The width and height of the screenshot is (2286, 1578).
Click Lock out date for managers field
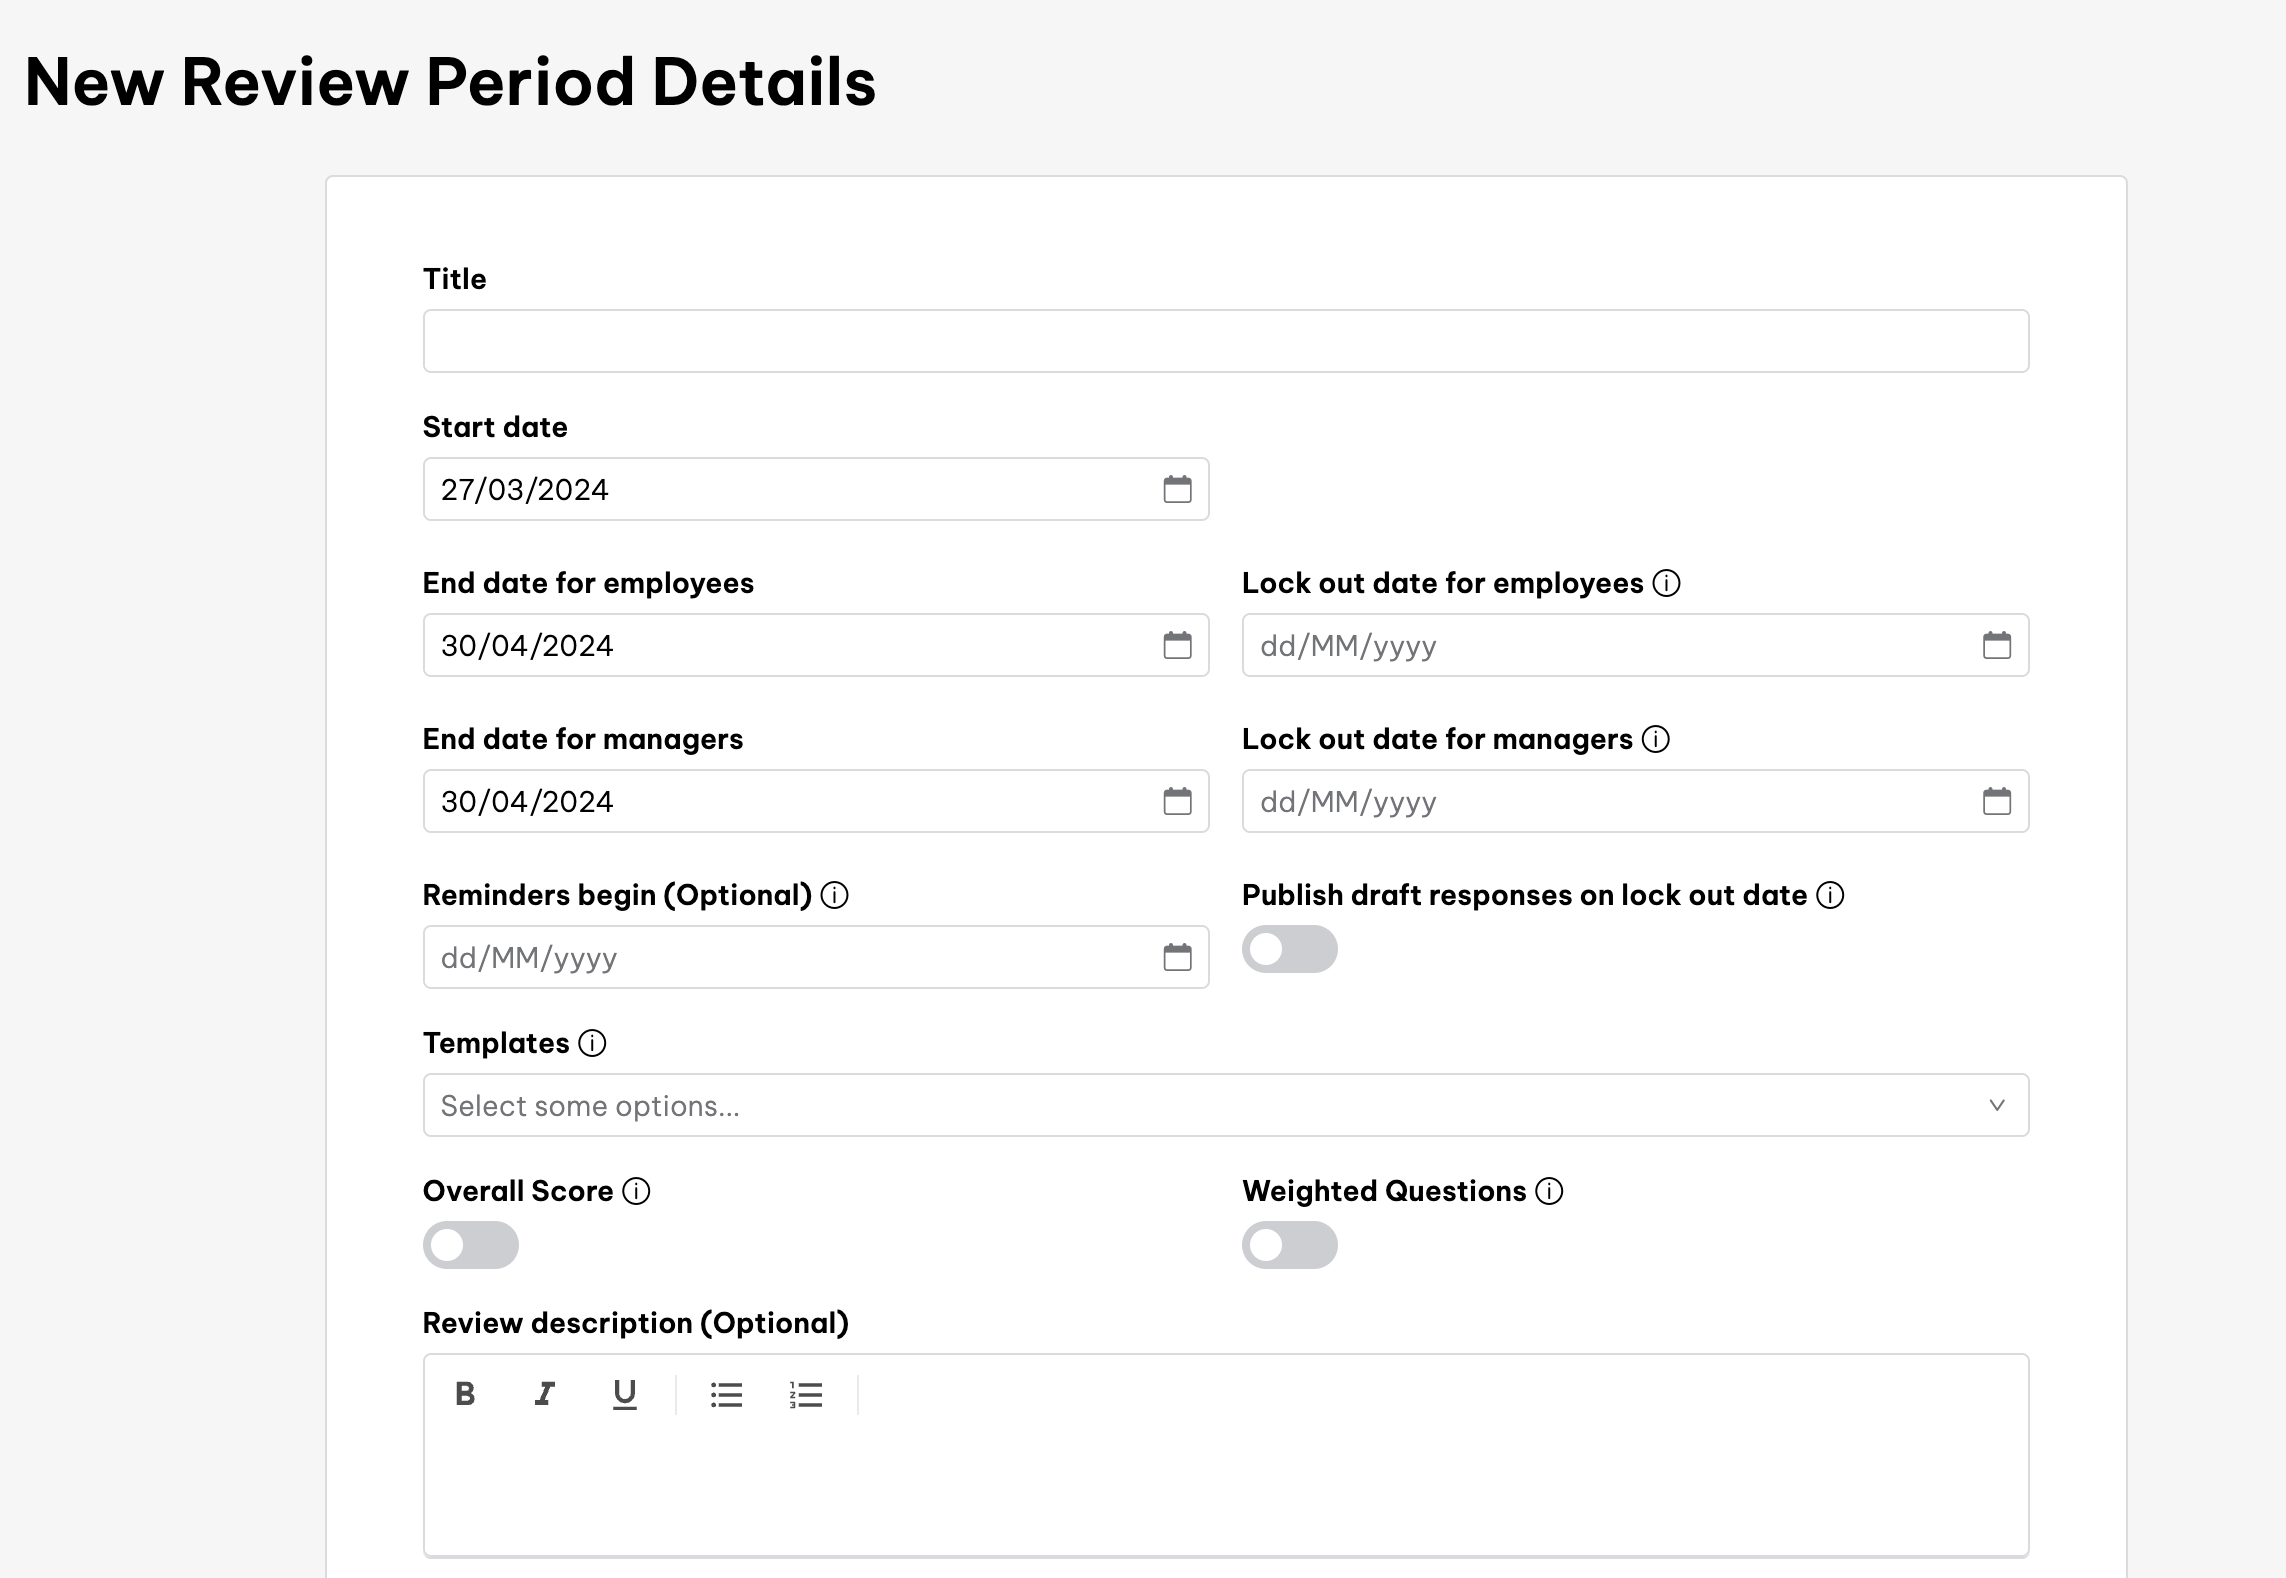coord(1636,801)
